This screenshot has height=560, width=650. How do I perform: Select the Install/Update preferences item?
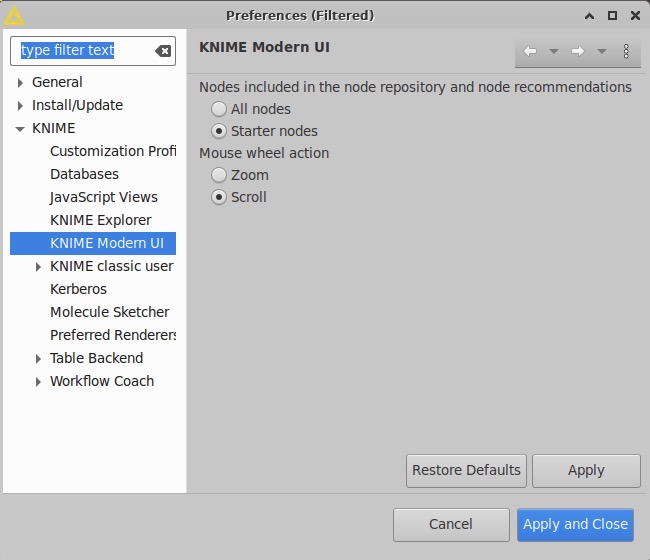78,105
